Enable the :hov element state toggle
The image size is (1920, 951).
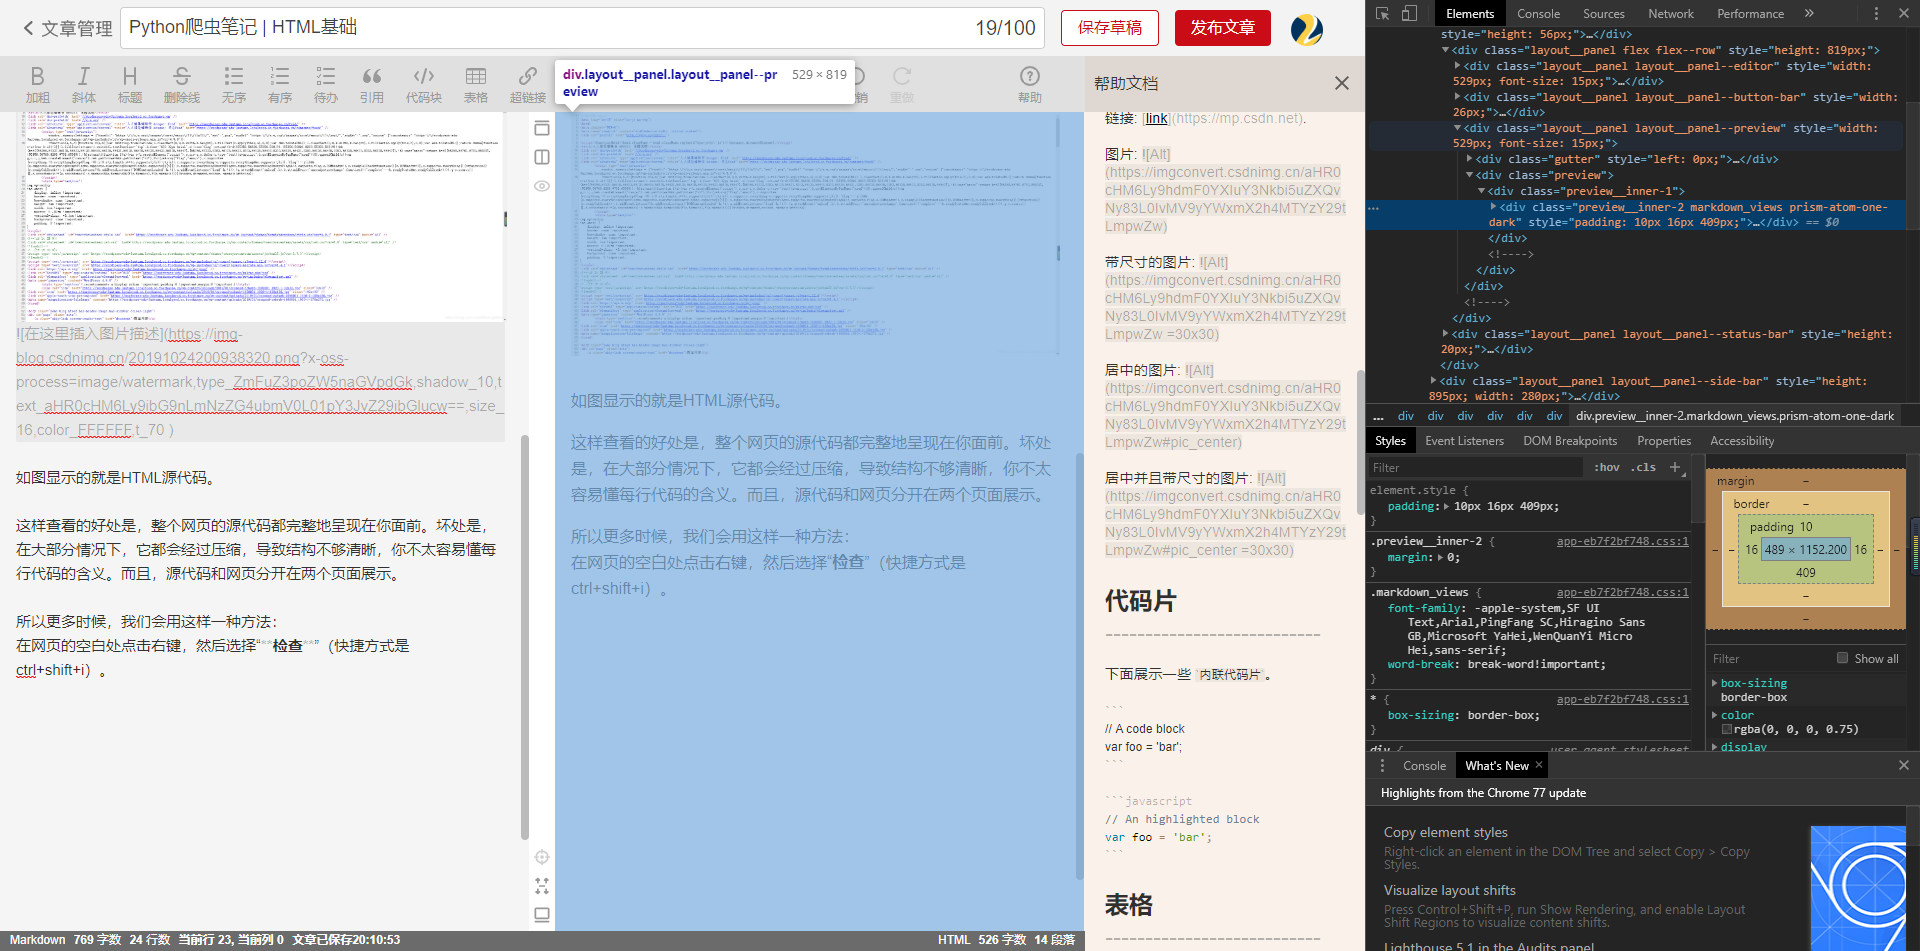tap(1606, 467)
